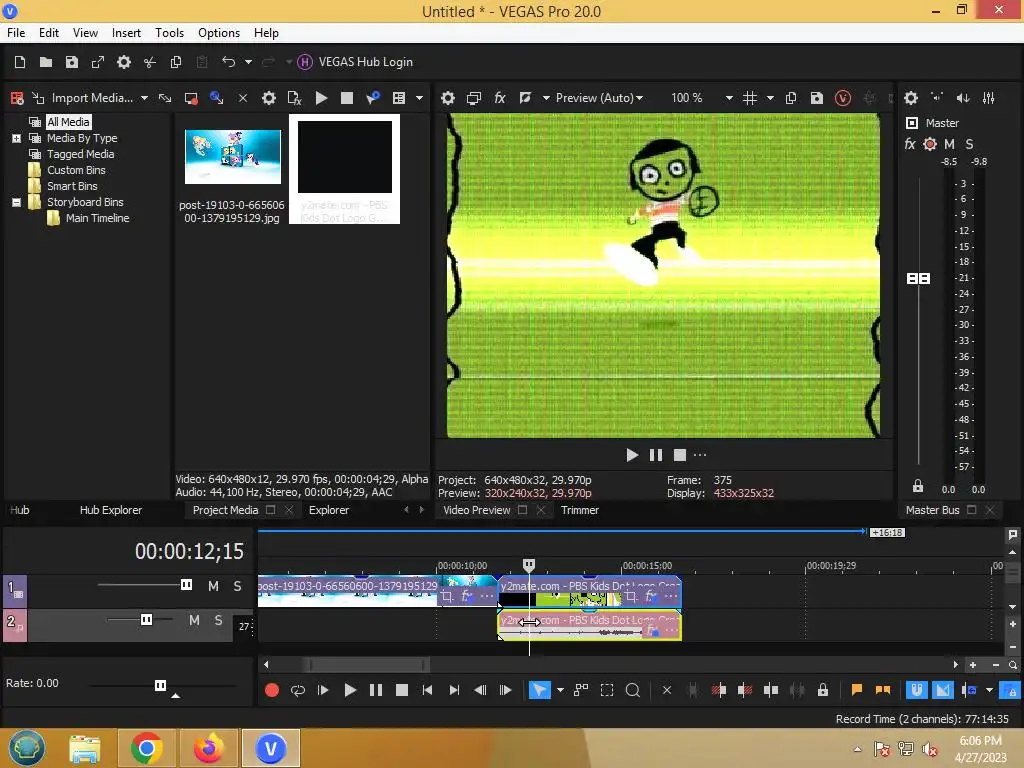Open the Options menu
This screenshot has height=768, width=1024.
click(x=219, y=33)
